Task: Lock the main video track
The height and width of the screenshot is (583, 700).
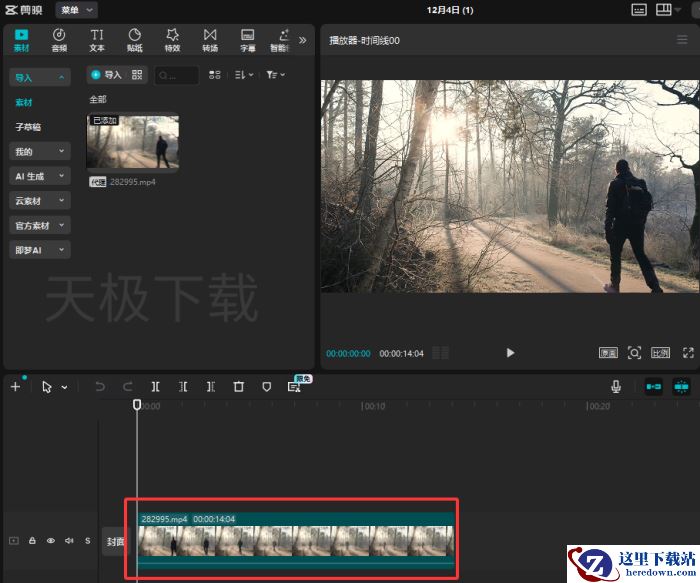Action: pos(32,541)
